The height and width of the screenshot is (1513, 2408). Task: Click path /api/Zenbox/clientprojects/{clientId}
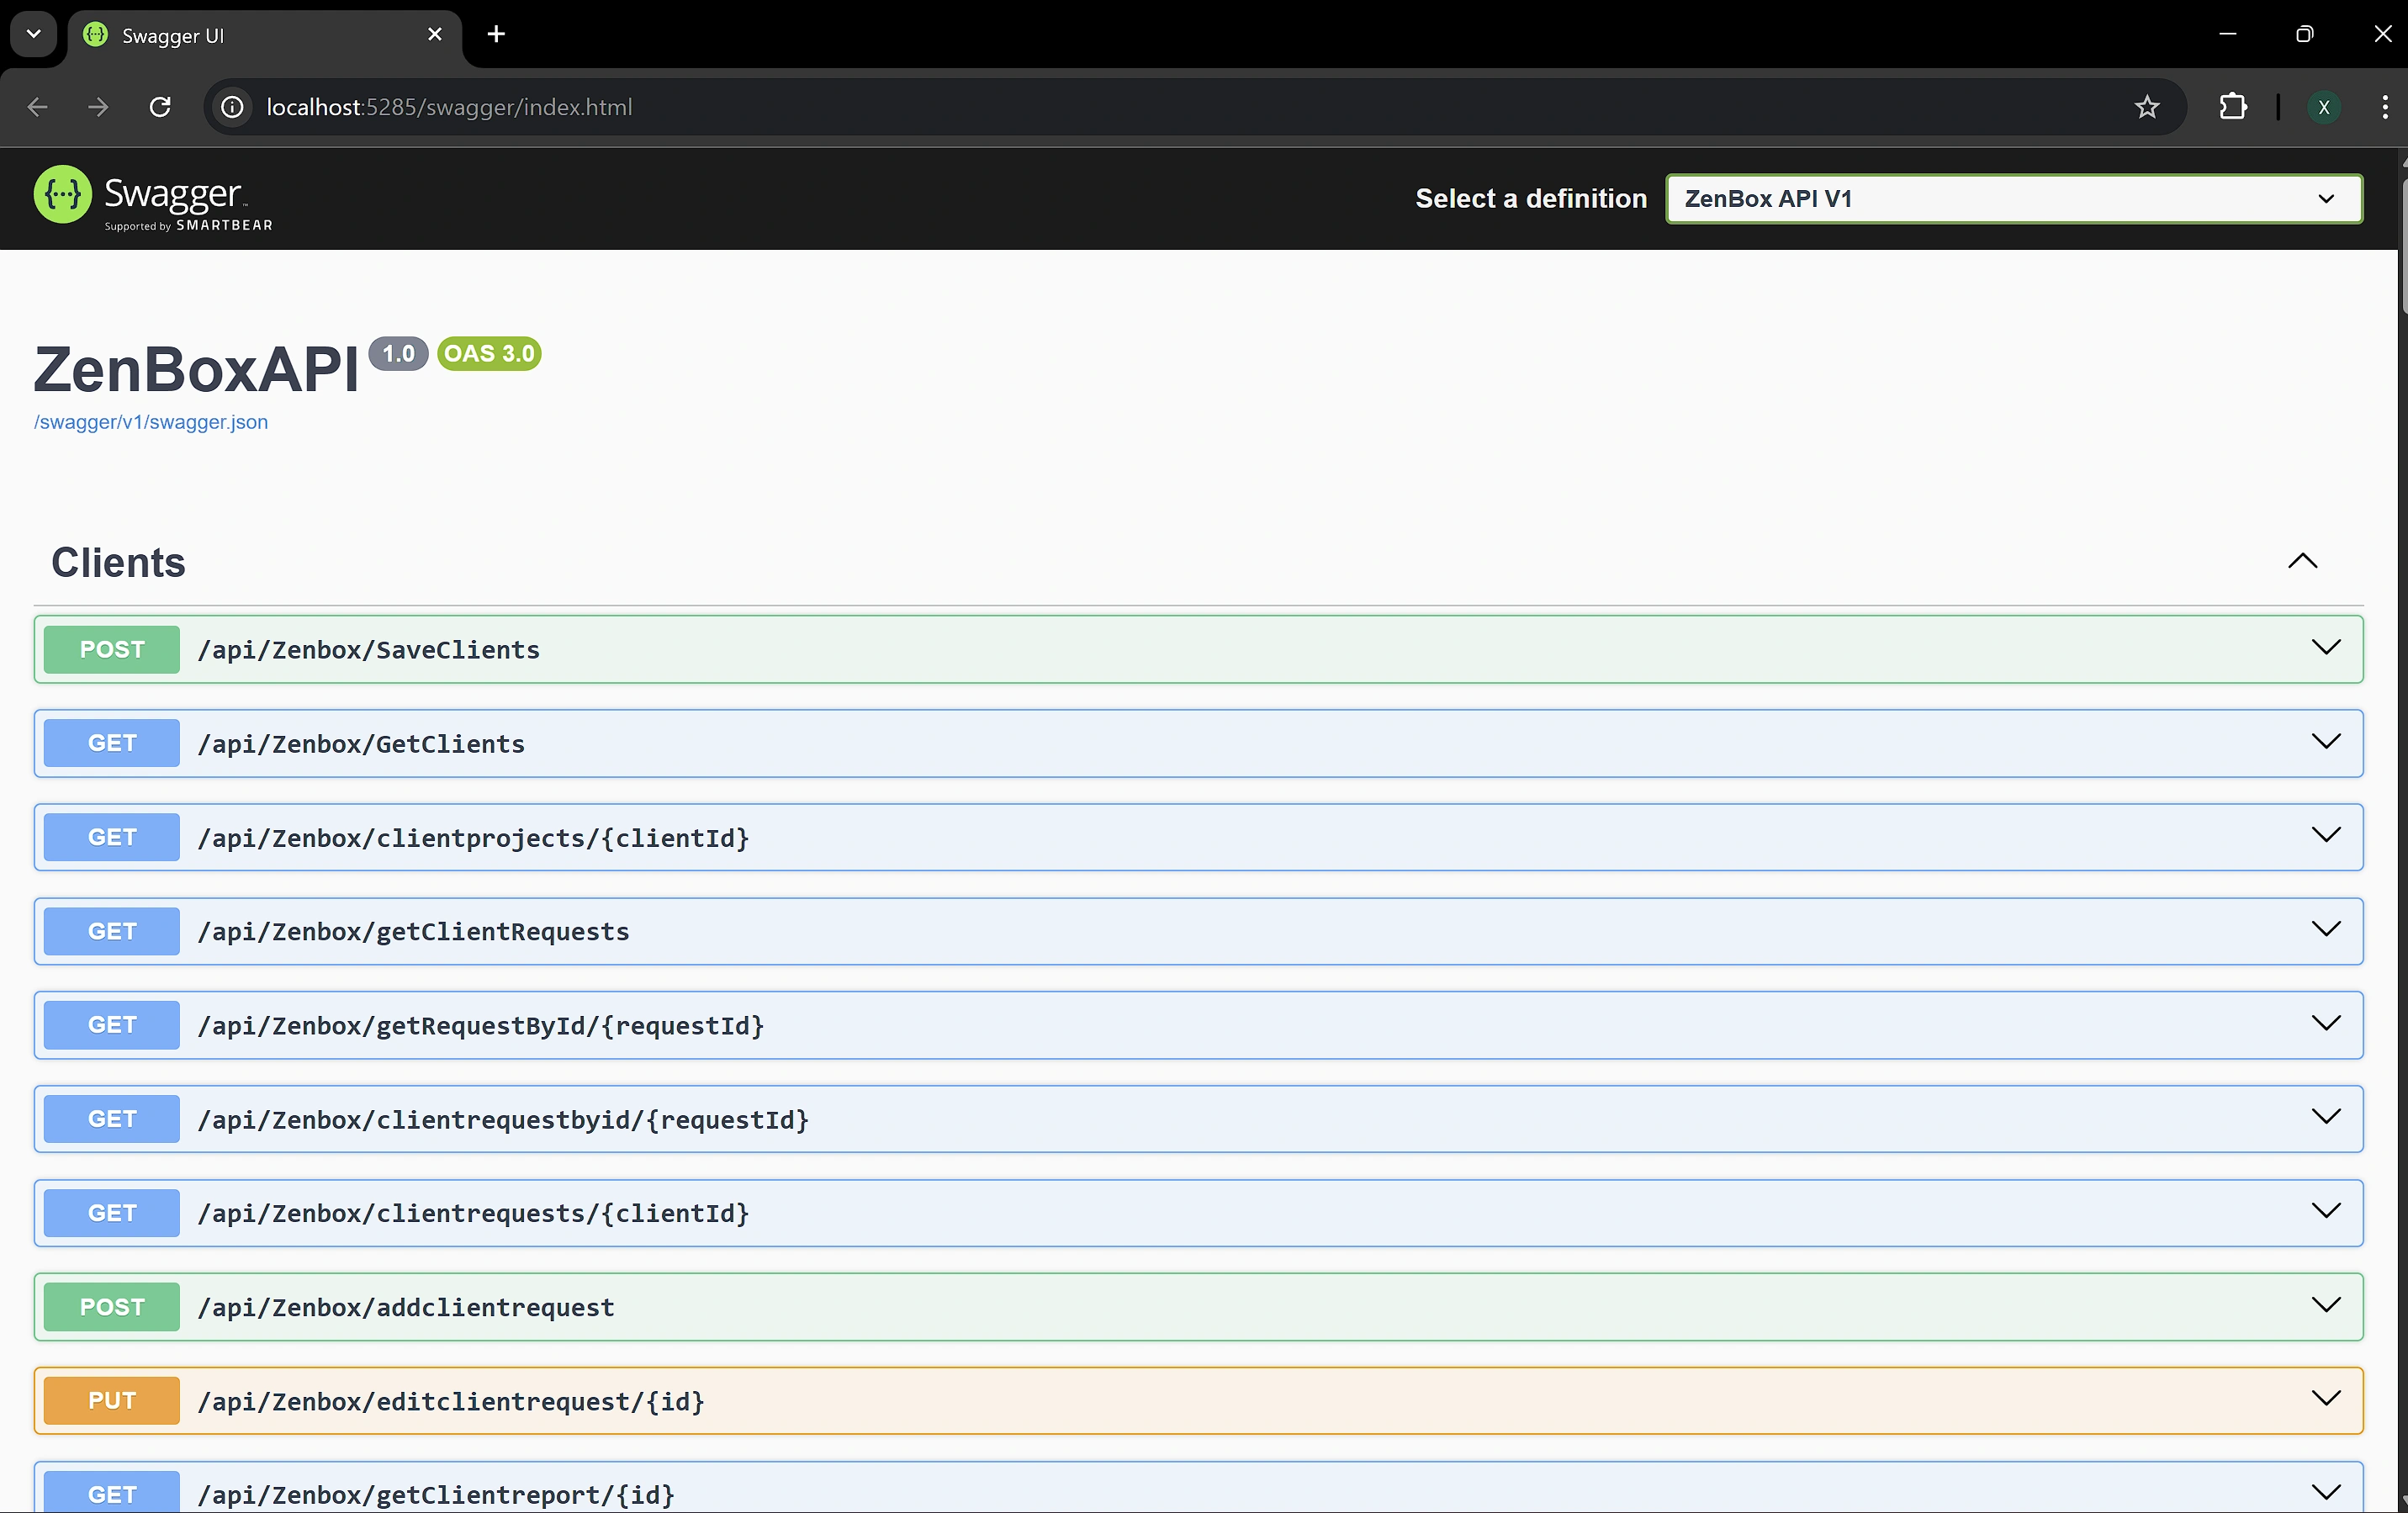pyautogui.click(x=473, y=838)
